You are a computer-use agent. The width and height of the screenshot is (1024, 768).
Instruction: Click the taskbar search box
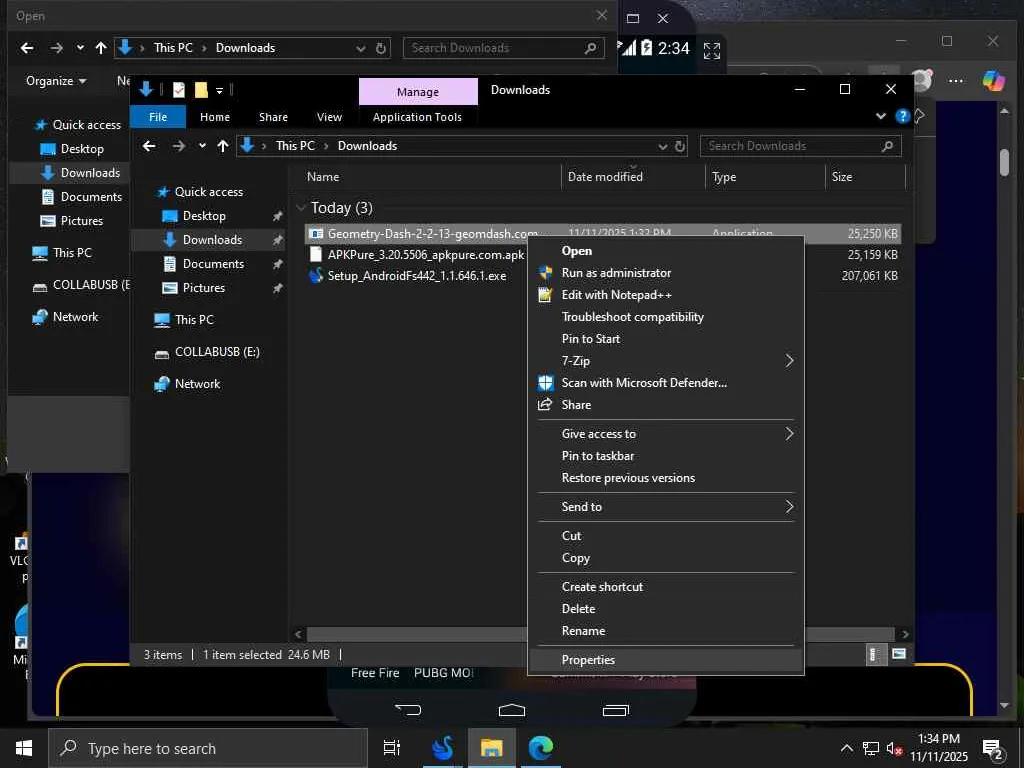(208, 748)
